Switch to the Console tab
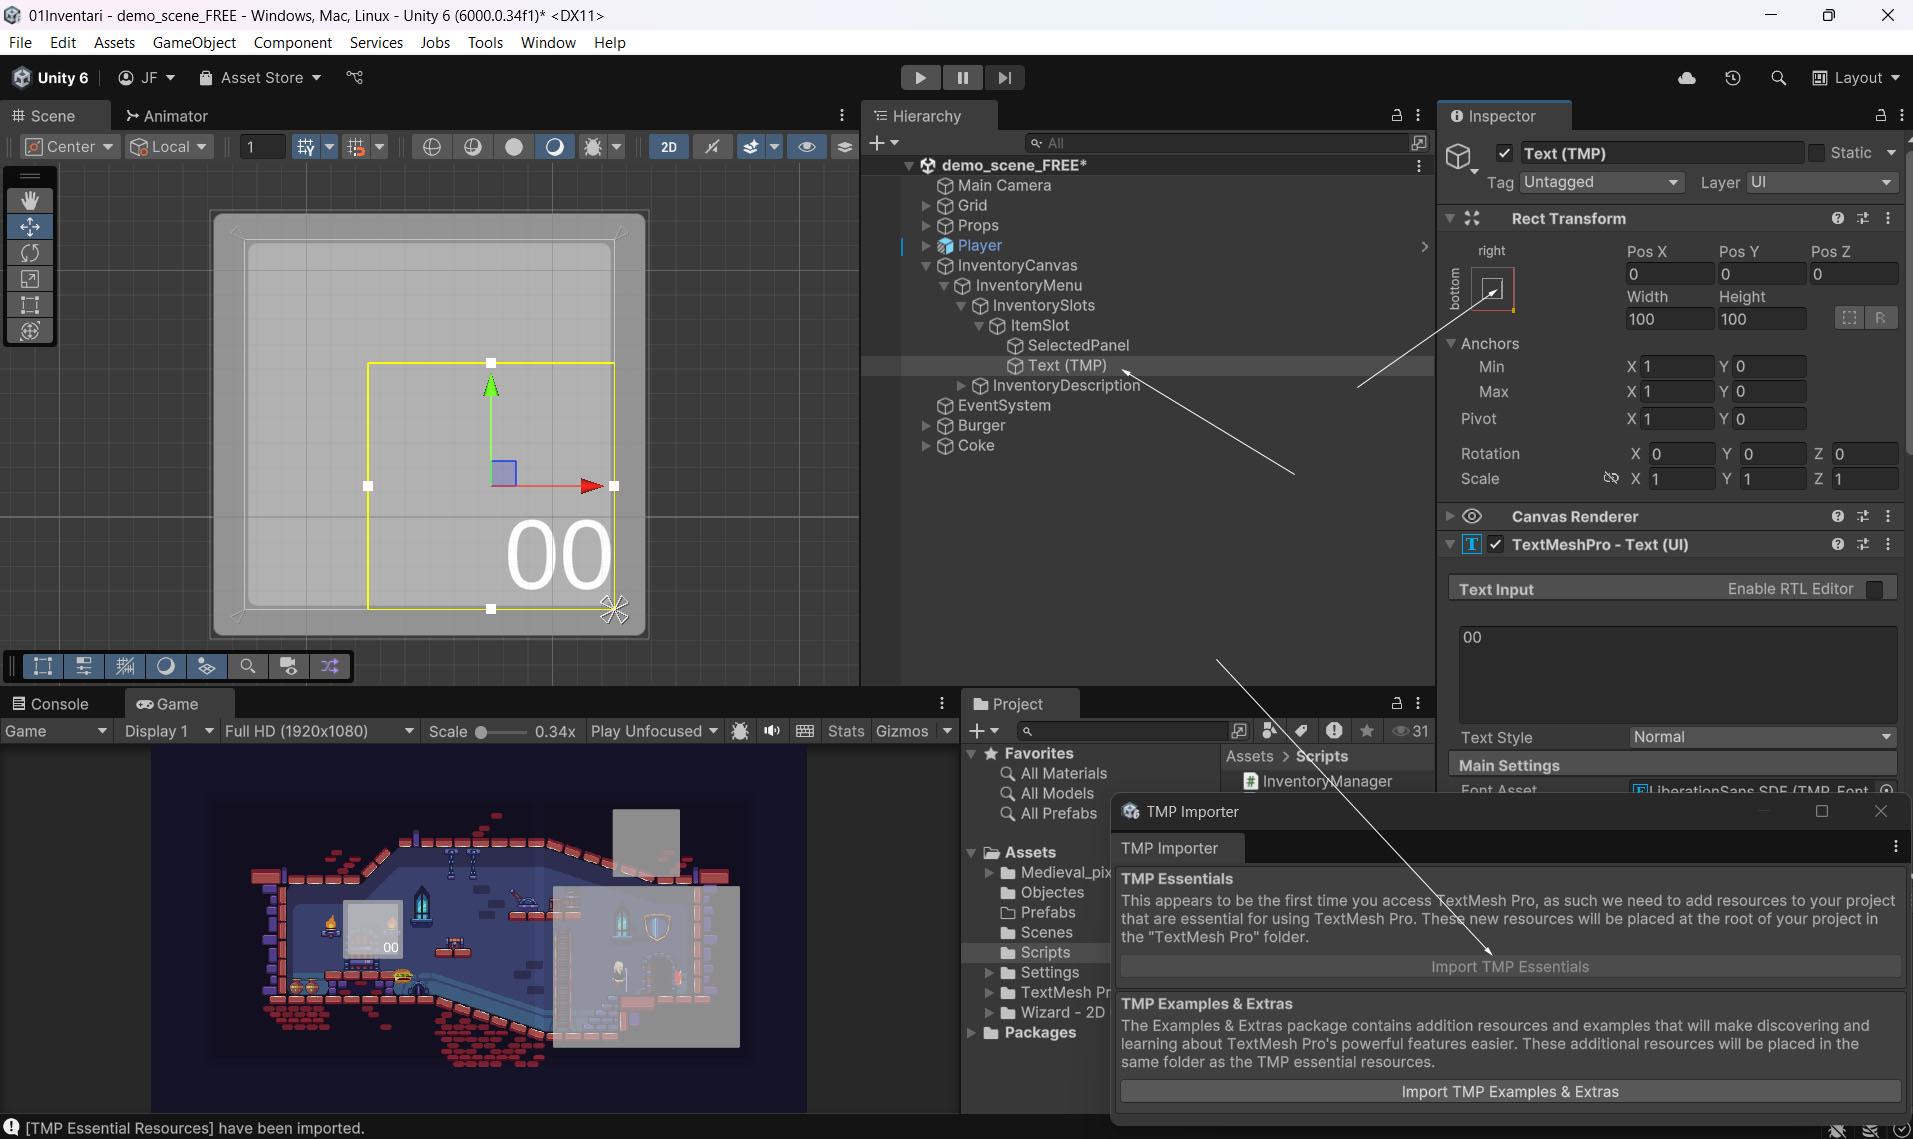The height and width of the screenshot is (1139, 1913). coord(51,704)
